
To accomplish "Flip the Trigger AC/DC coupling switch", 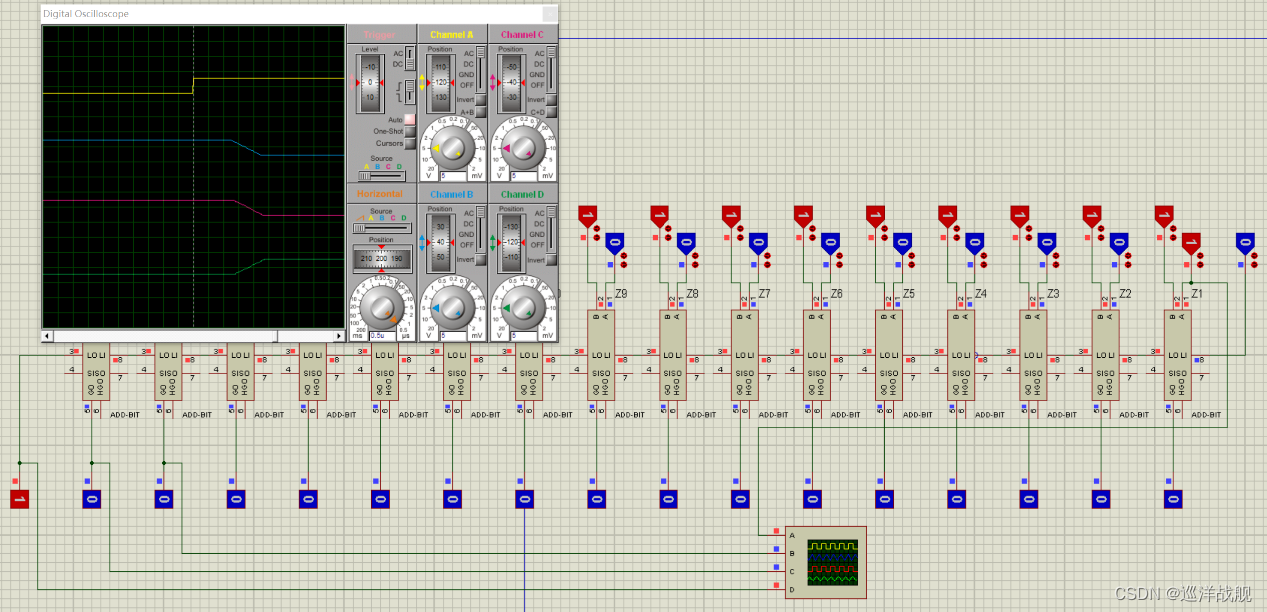I will [409, 58].
